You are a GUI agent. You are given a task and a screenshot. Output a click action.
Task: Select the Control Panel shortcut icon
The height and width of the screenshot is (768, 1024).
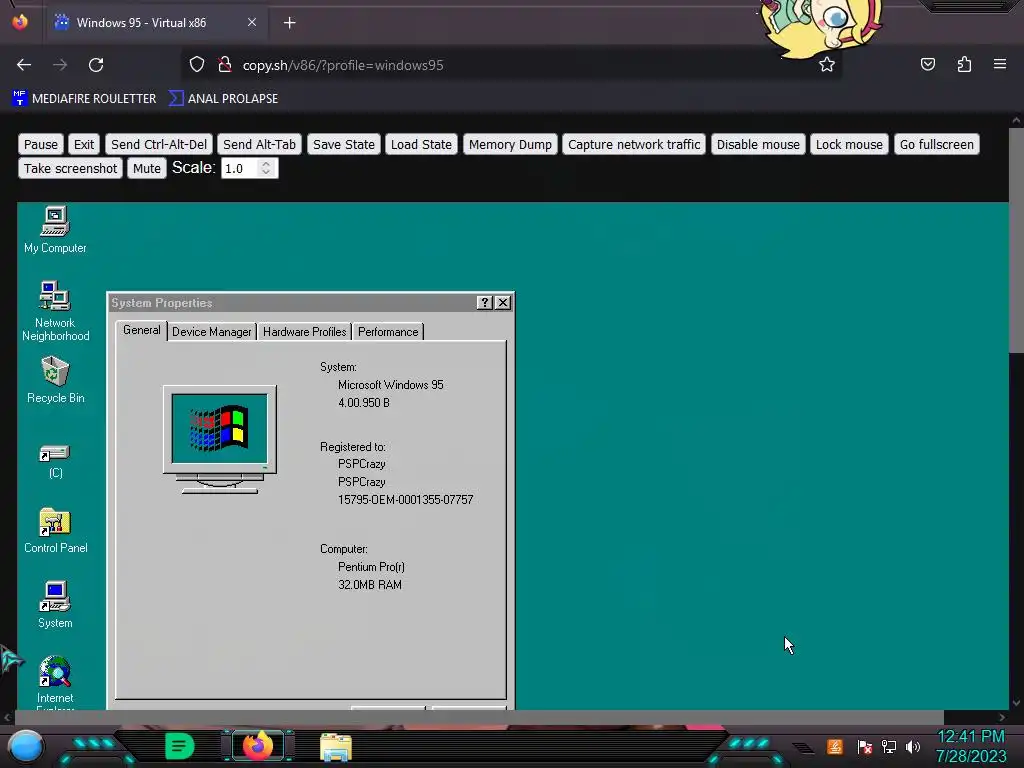point(55,530)
